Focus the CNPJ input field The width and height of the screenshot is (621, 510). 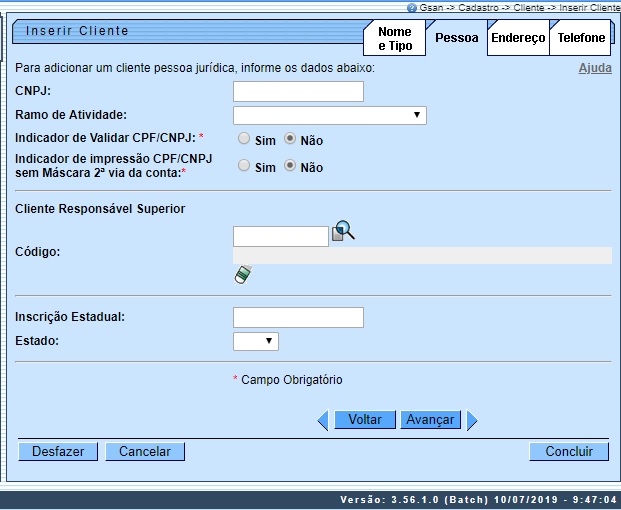pyautogui.click(x=298, y=92)
